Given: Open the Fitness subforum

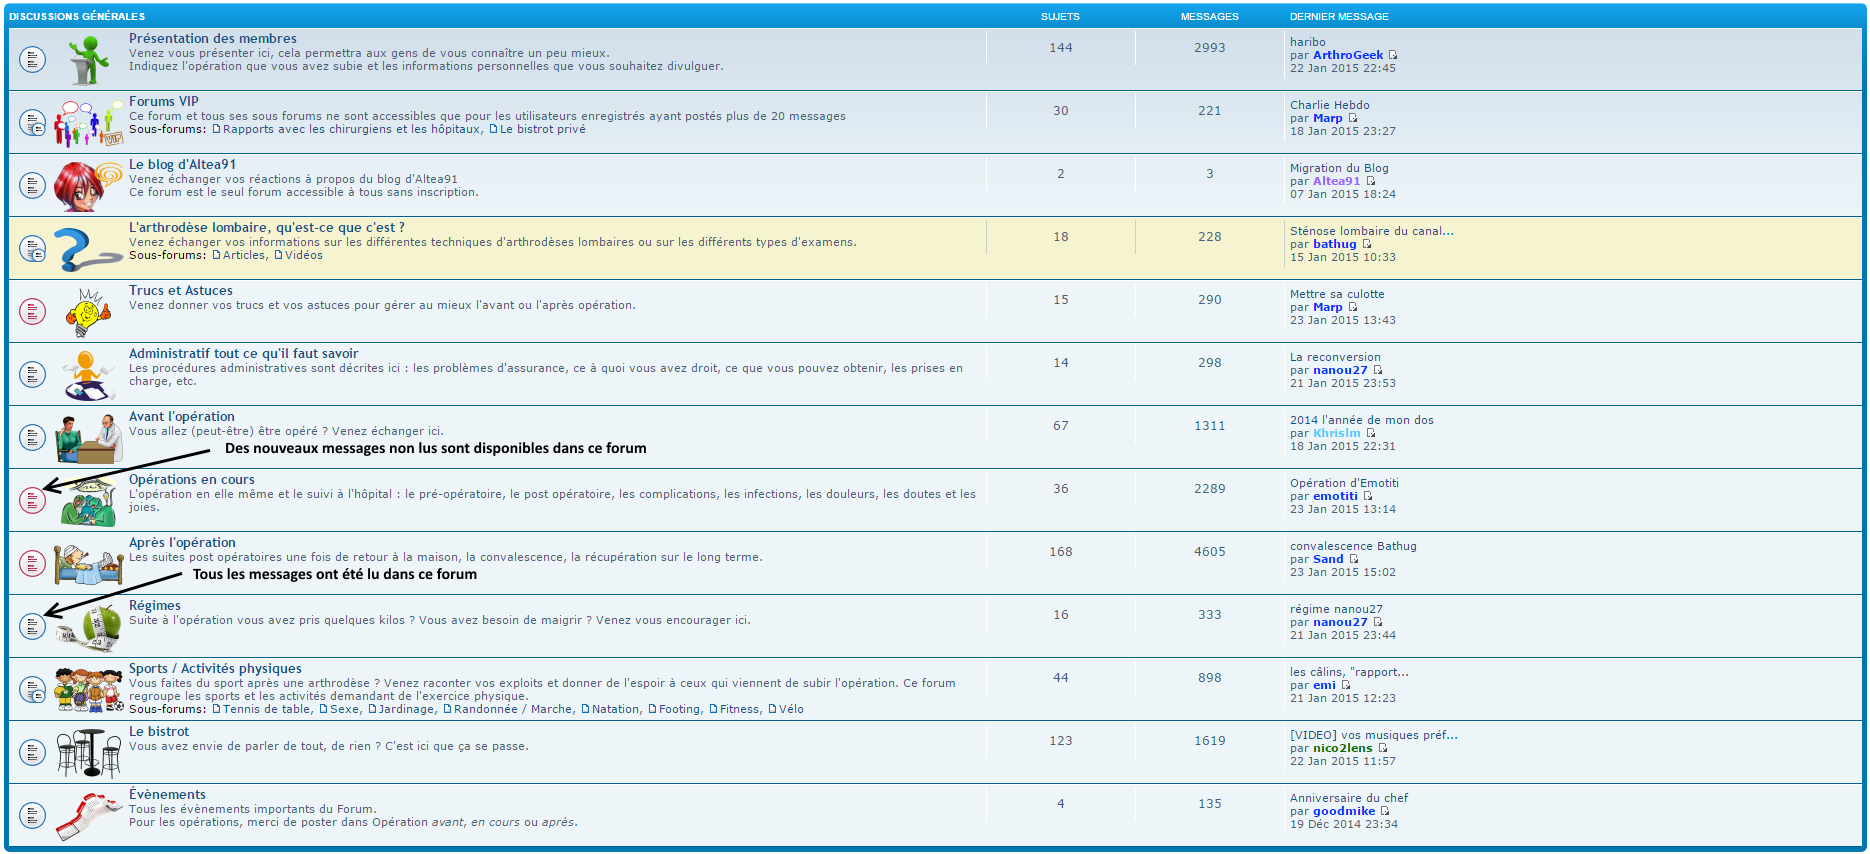Looking at the screenshot, I should pos(740,709).
